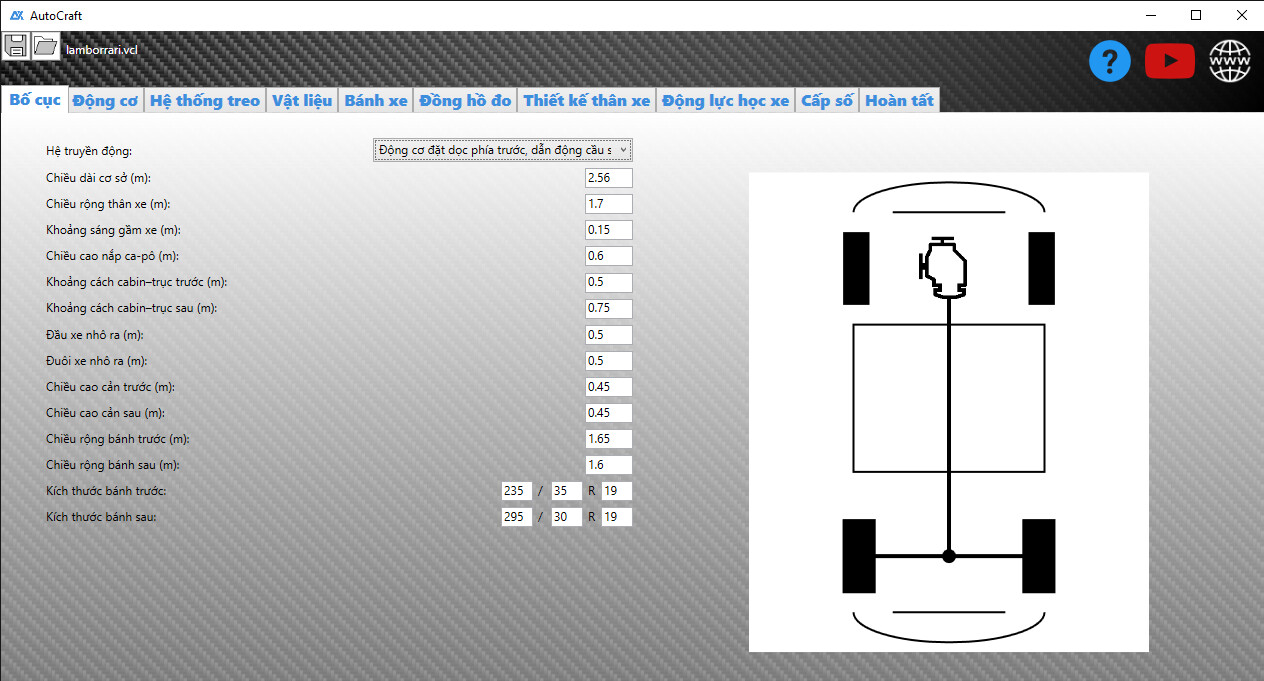1264x681 pixels.
Task: Select rear tire aspect ratio field 30
Action: pos(566,517)
